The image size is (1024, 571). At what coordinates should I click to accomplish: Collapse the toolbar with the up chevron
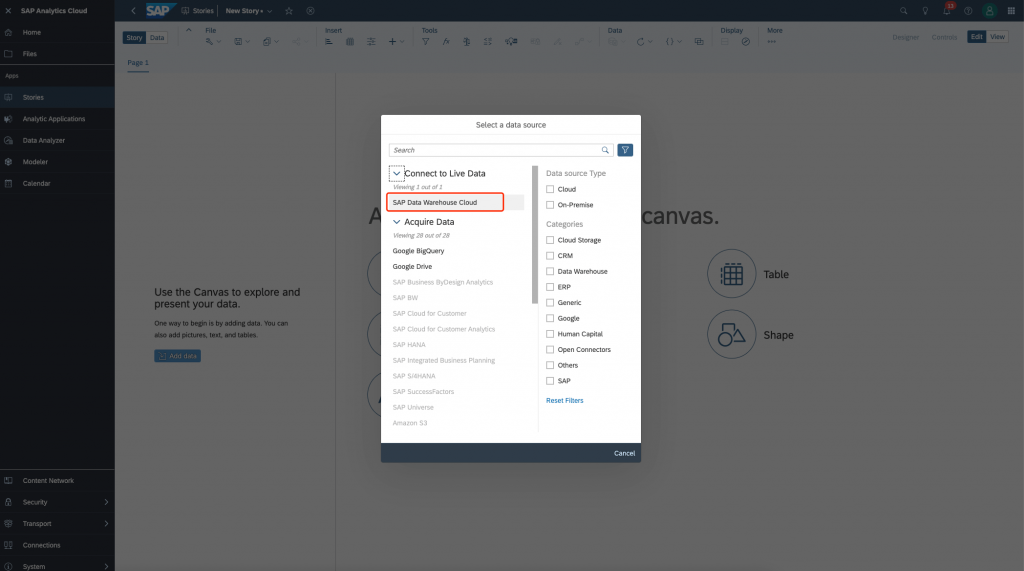point(189,30)
